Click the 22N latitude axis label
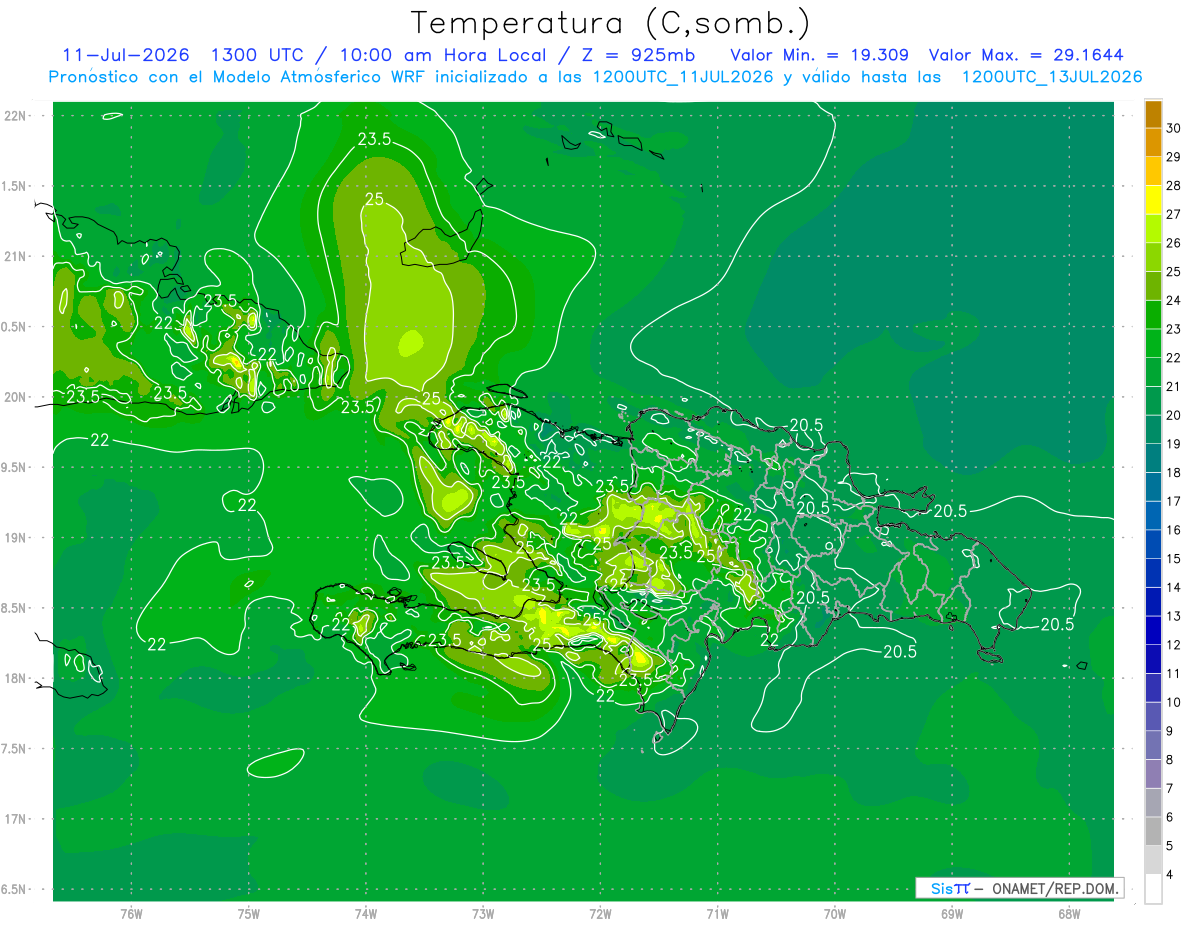 pyautogui.click(x=16, y=116)
